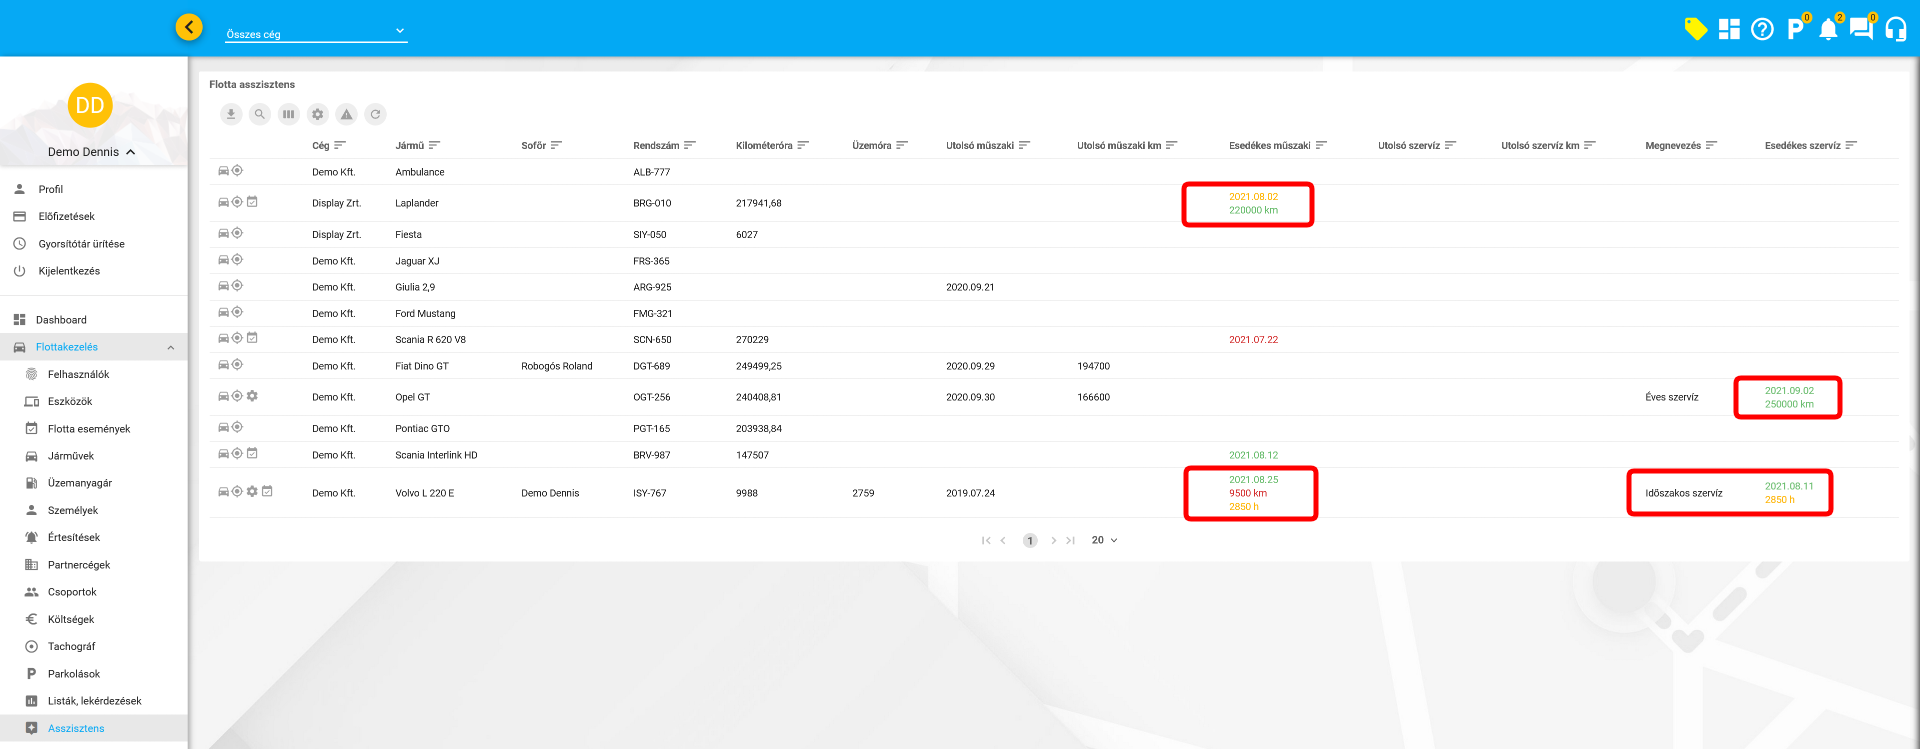Click the yellow price tag icon
1920x749 pixels.
click(1695, 29)
